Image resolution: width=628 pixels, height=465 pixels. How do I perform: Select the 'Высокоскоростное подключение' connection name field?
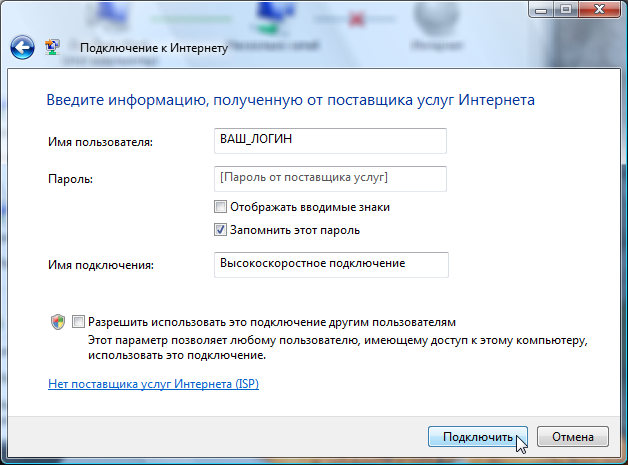[331, 263]
